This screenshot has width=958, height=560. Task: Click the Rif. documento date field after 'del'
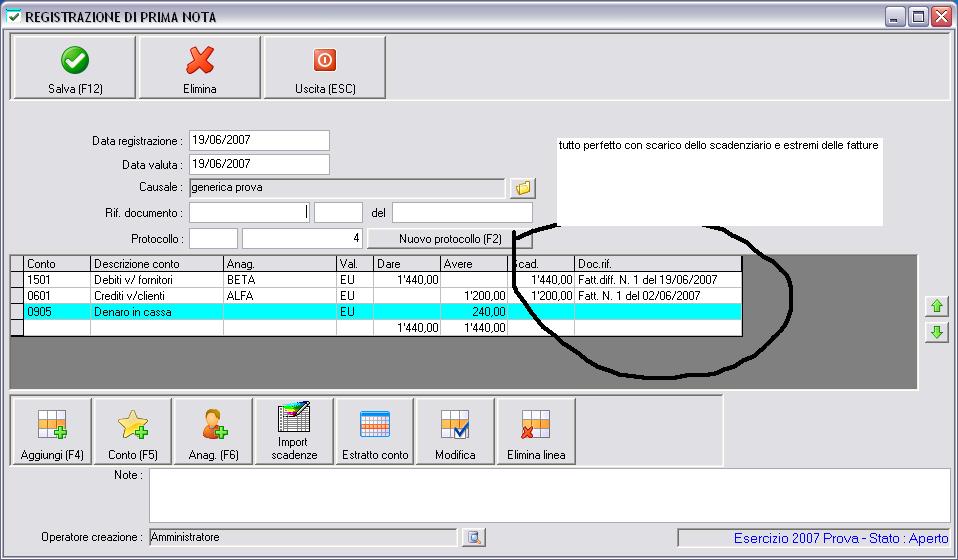pos(462,213)
